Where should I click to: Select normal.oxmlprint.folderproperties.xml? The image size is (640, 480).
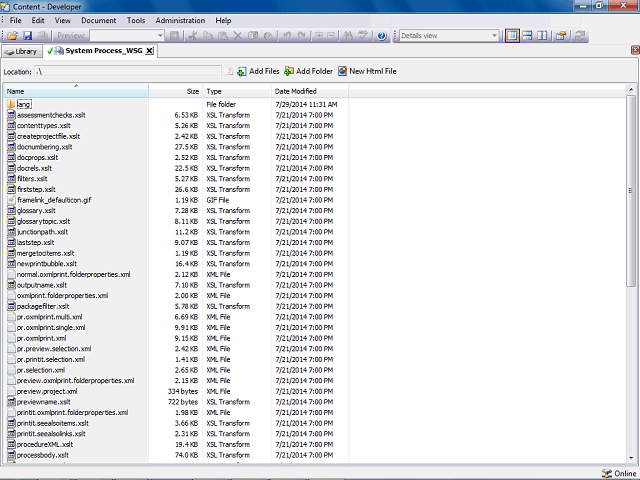click(x=73, y=274)
